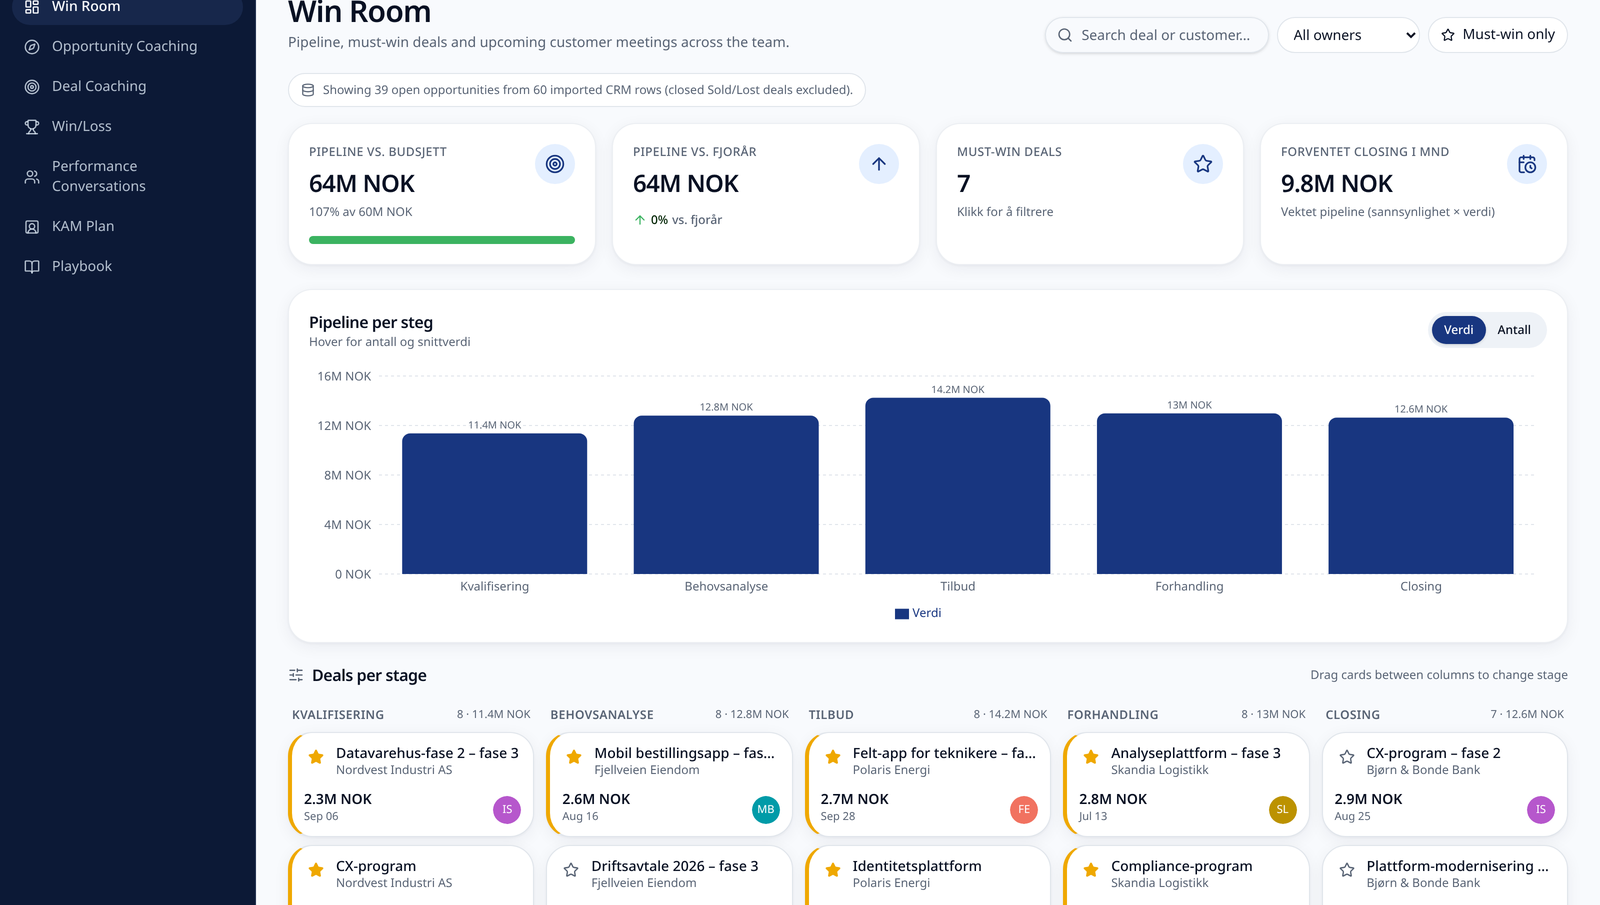The height and width of the screenshot is (905, 1600).
Task: Unstar the Mobil bestillingsapp deal
Action: (574, 757)
